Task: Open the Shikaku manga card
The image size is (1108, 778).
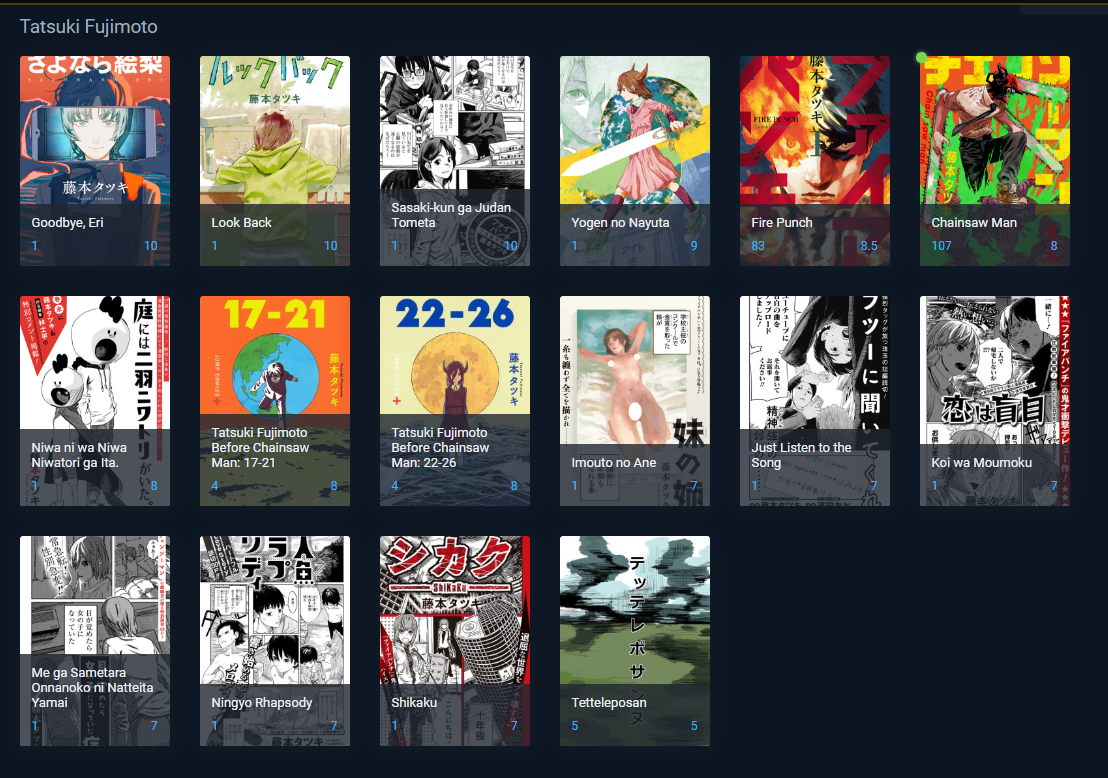Action: click(455, 641)
